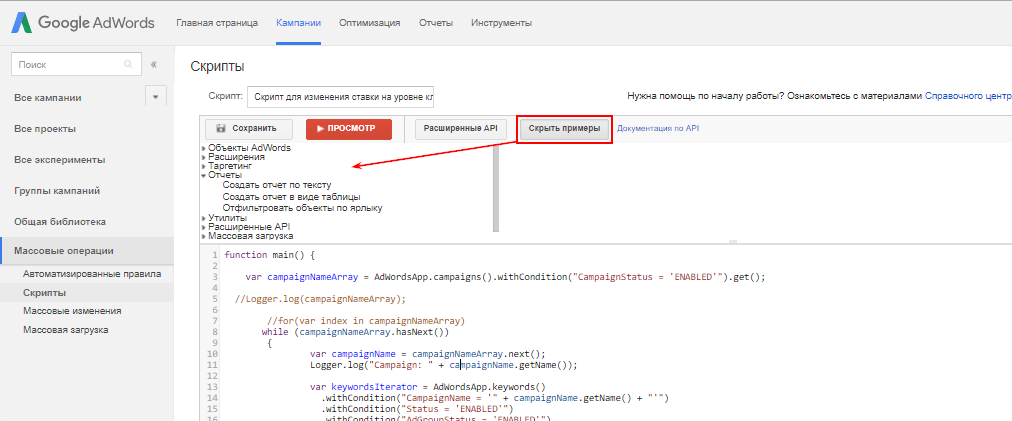Open the Инструменты tab
This screenshot has height=421, width=1012.
point(501,23)
